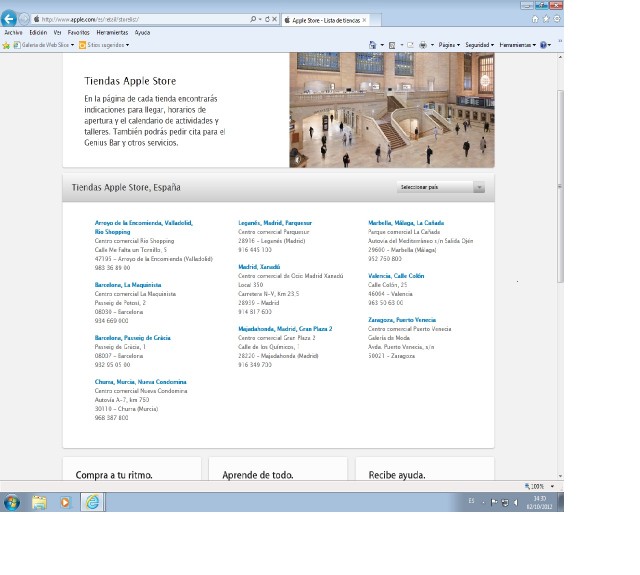The width and height of the screenshot is (640, 575).
Task: Open the Archivo menu
Action: [13, 33]
